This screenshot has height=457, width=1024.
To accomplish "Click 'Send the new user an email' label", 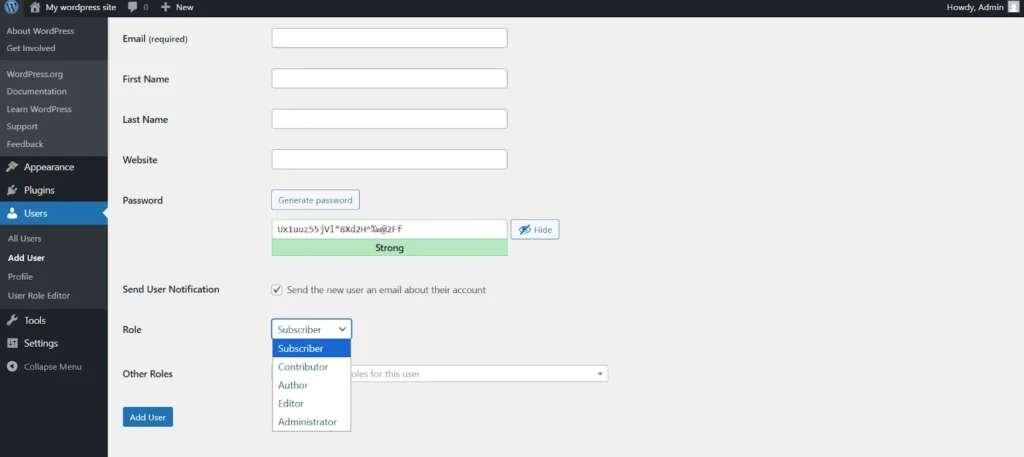I will tap(387, 290).
